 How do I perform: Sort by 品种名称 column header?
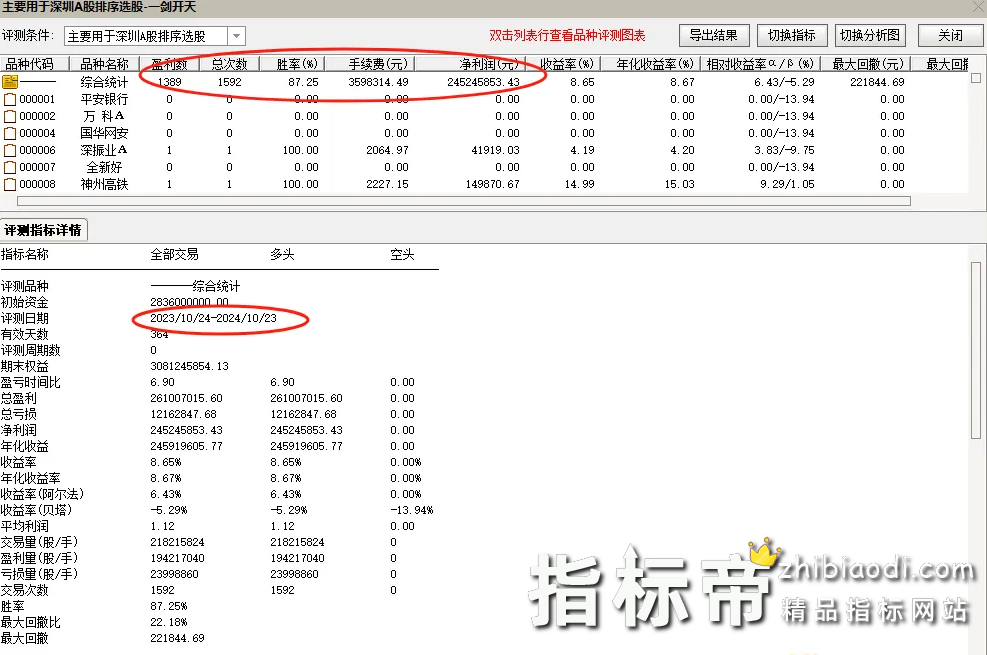coord(104,64)
